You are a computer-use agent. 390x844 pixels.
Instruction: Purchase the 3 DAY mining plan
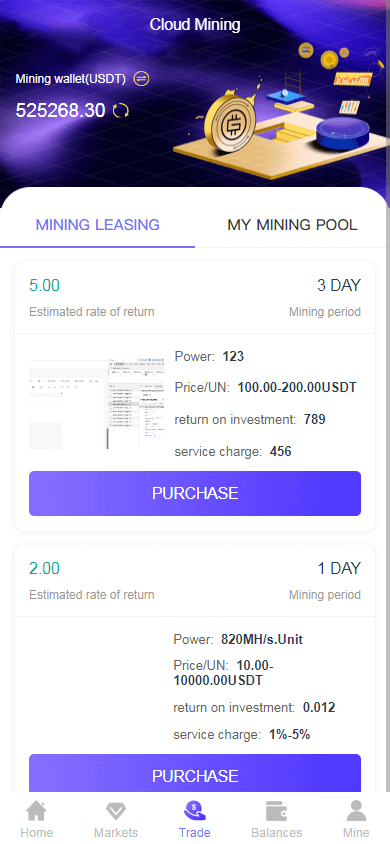click(x=195, y=493)
